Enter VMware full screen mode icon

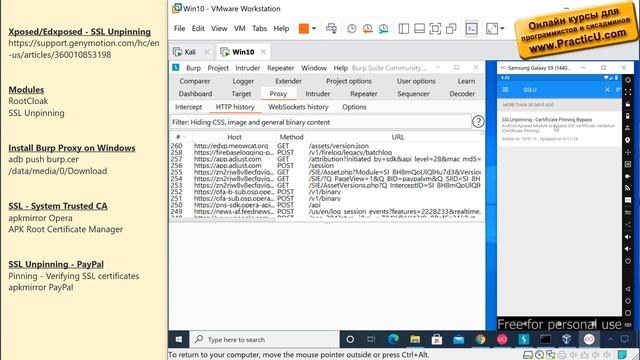point(435,29)
